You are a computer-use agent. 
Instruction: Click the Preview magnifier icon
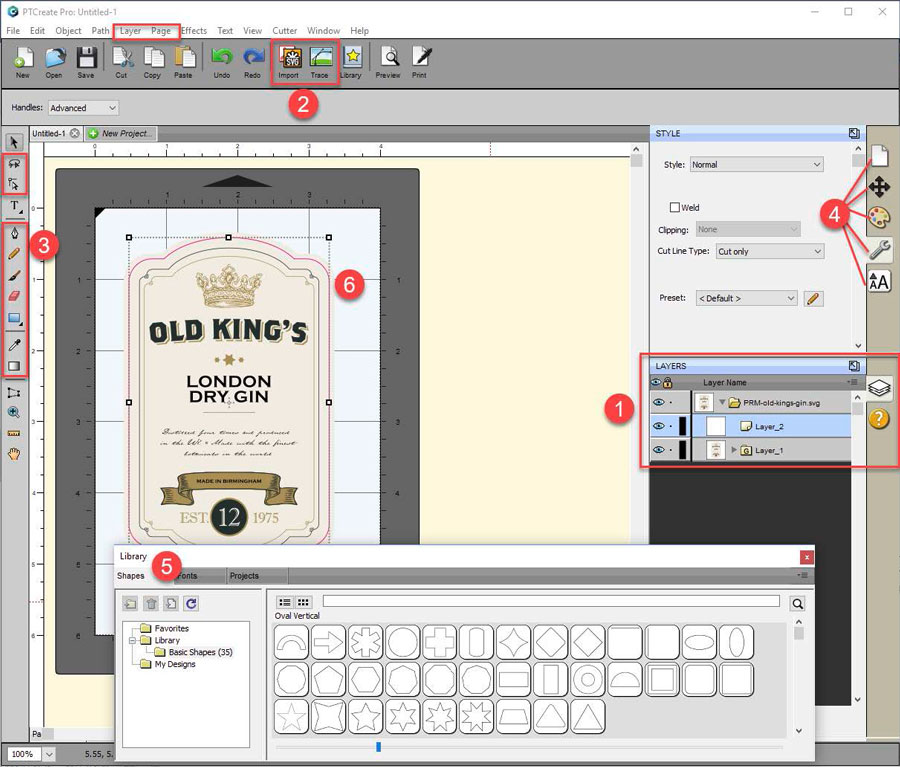pos(389,62)
